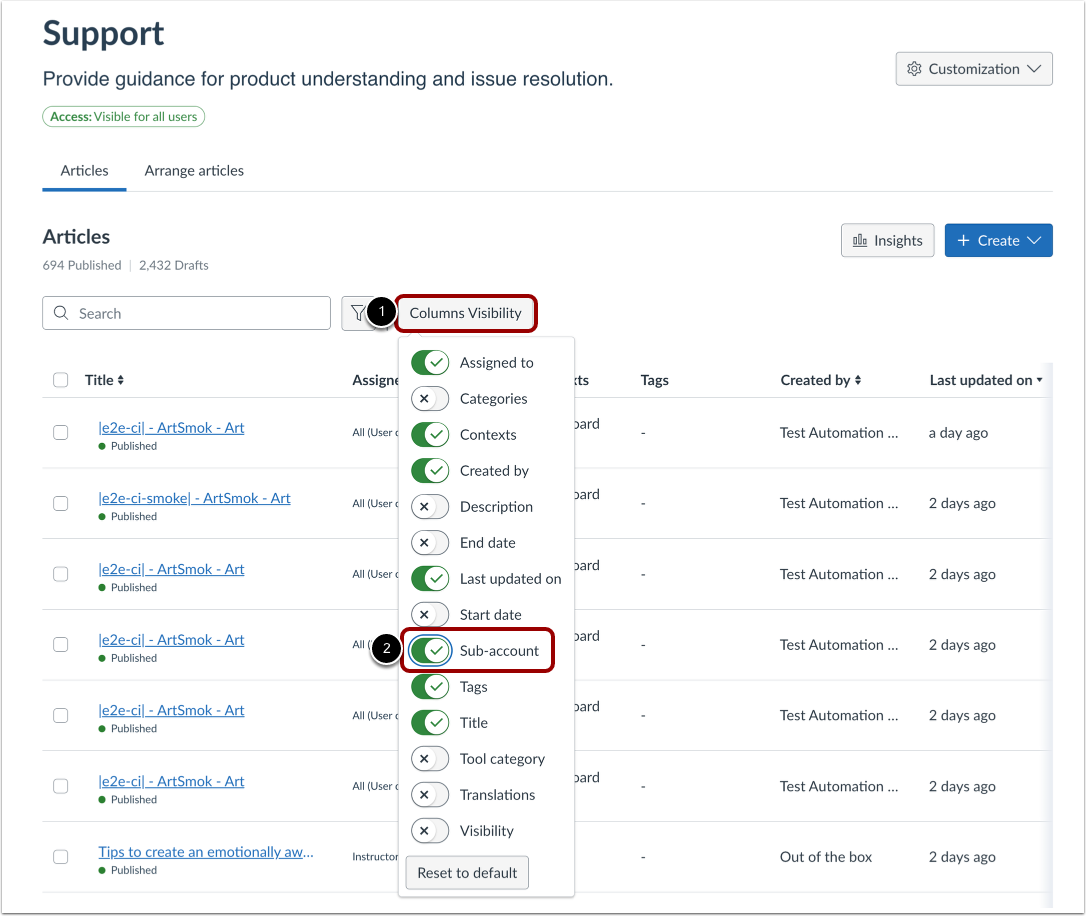
Task: Click the sort arrows on the Title column
Action: coord(122,379)
